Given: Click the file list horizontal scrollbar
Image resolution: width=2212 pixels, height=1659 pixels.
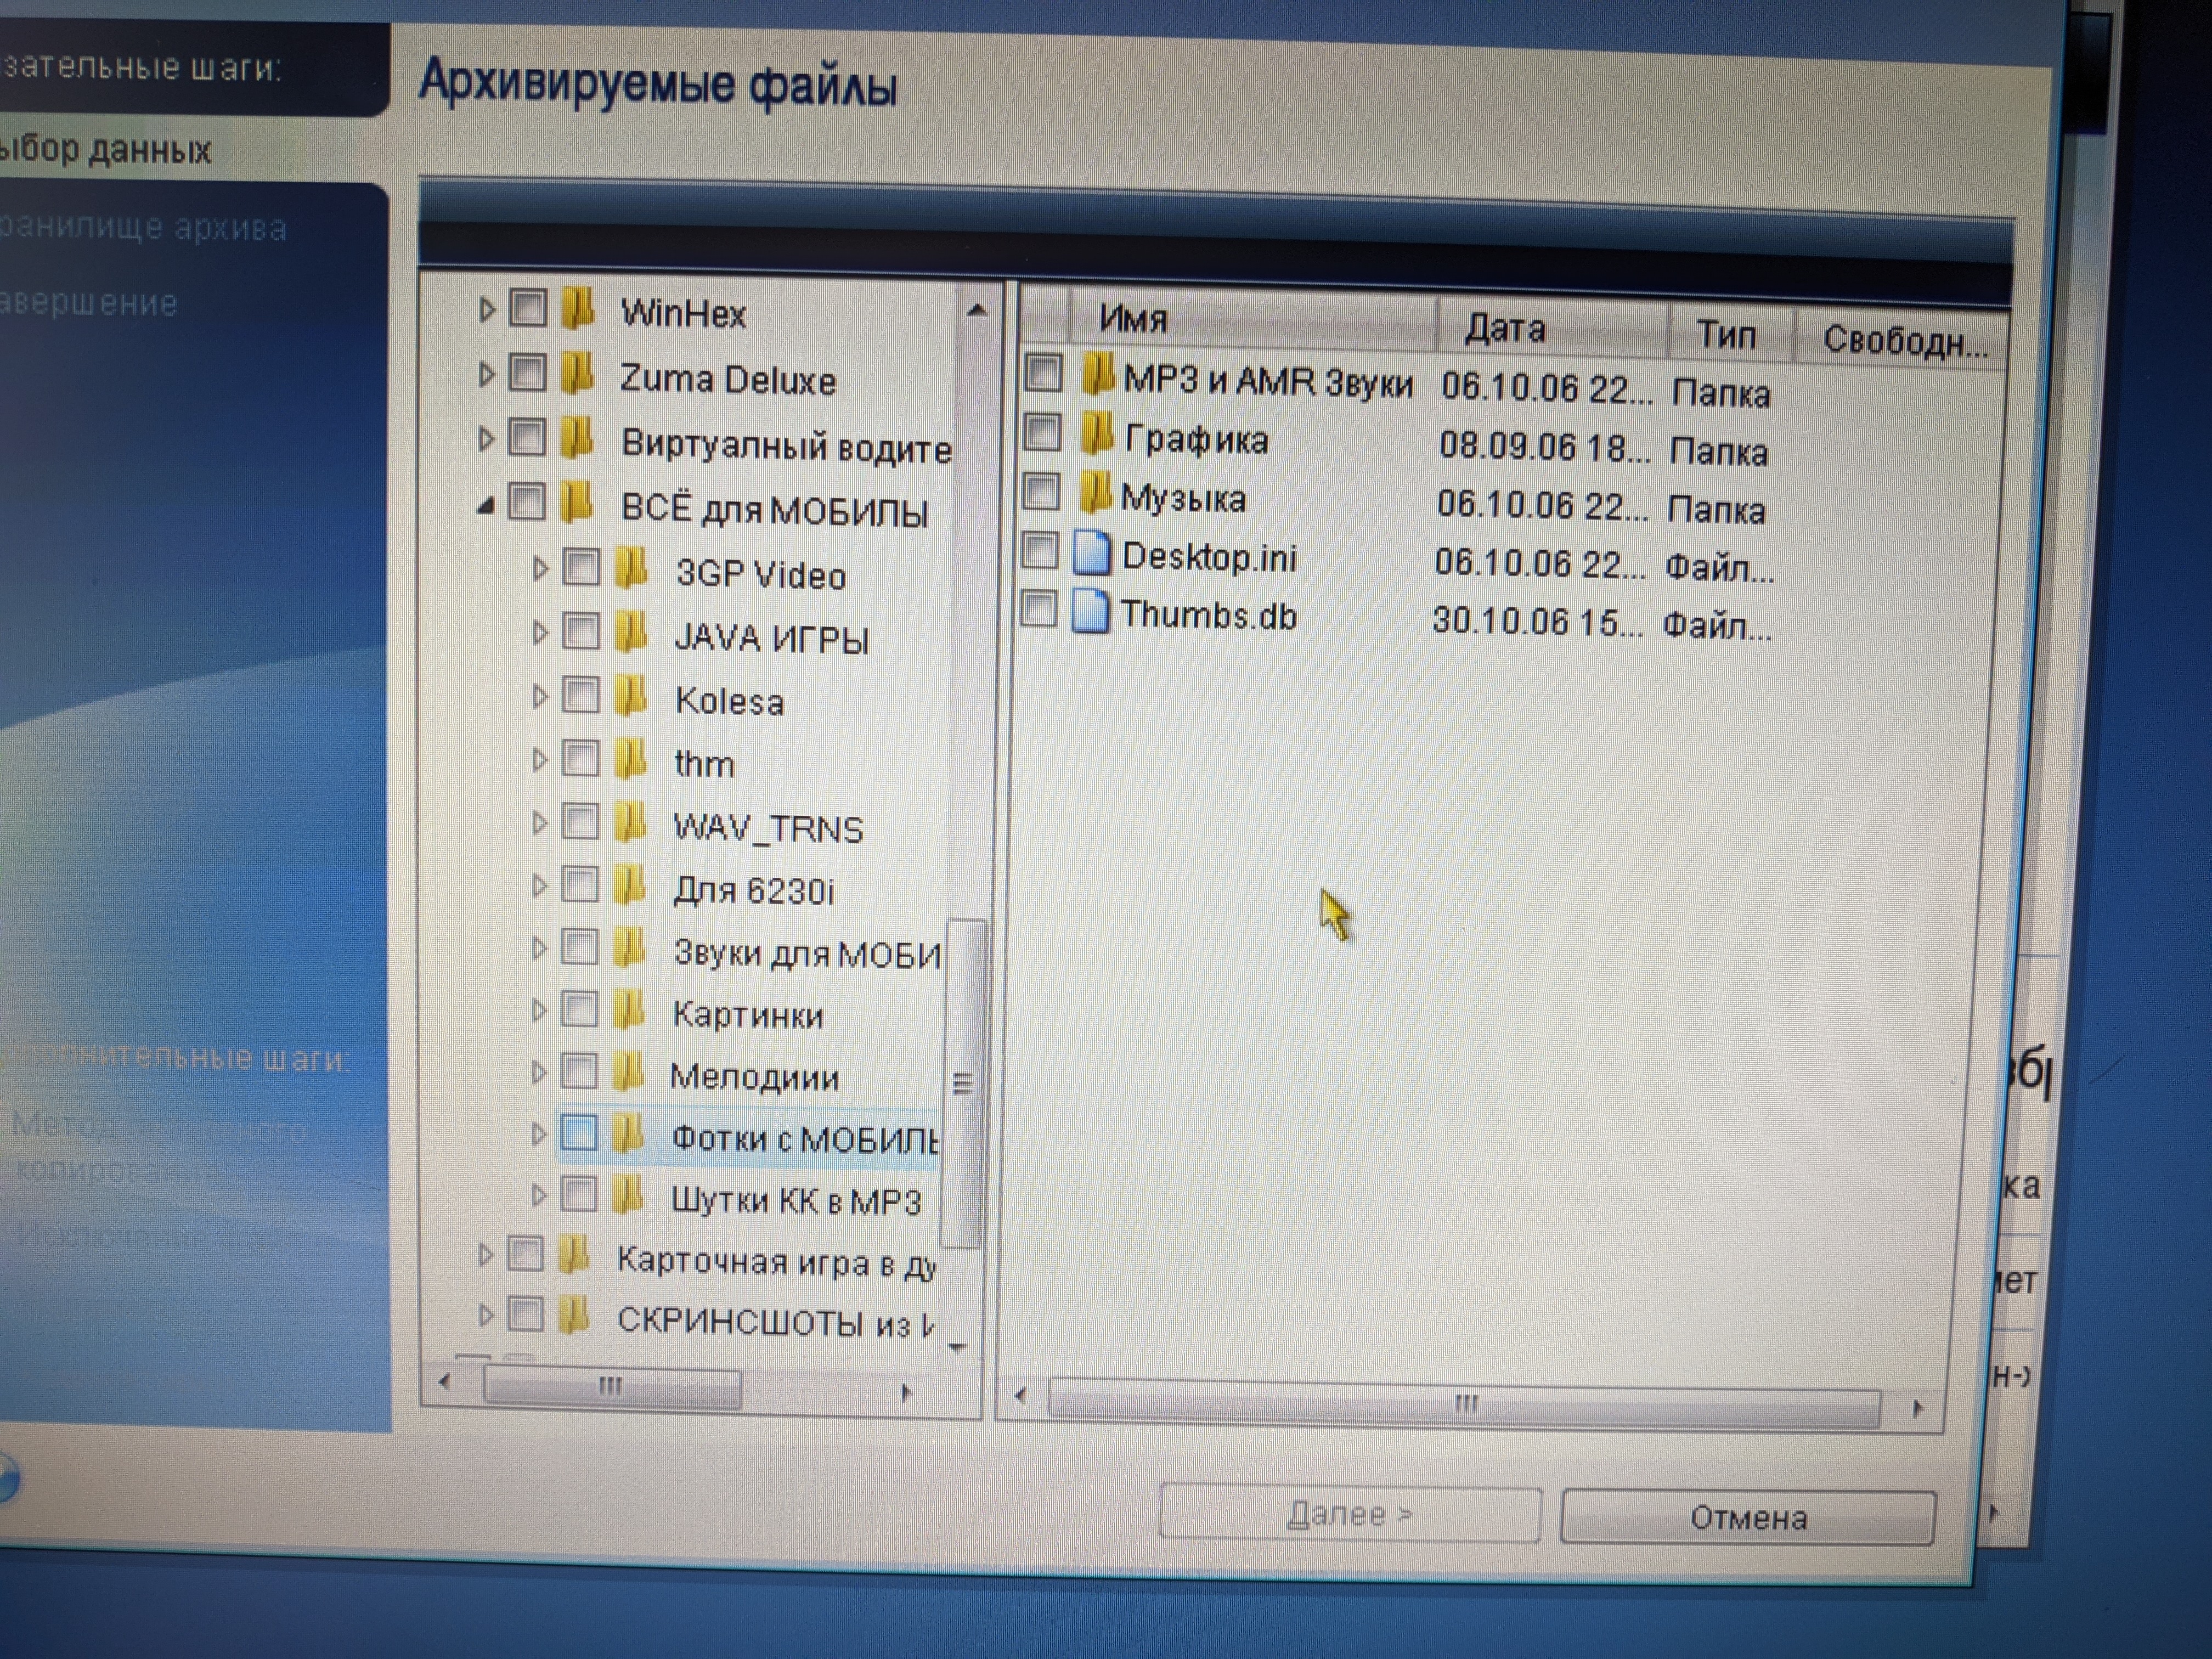Looking at the screenshot, I should [1465, 1403].
